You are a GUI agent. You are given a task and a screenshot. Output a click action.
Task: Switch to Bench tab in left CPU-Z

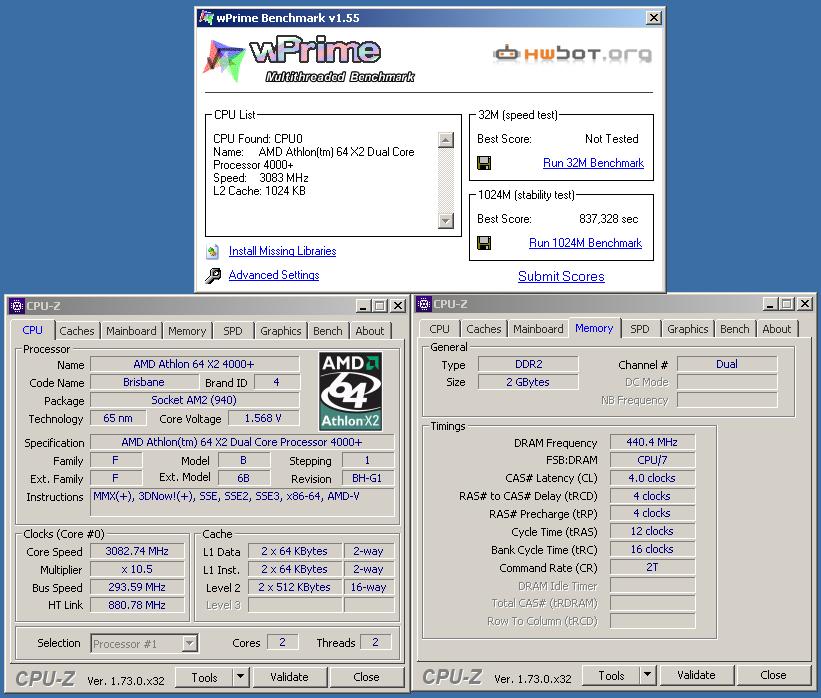click(328, 331)
